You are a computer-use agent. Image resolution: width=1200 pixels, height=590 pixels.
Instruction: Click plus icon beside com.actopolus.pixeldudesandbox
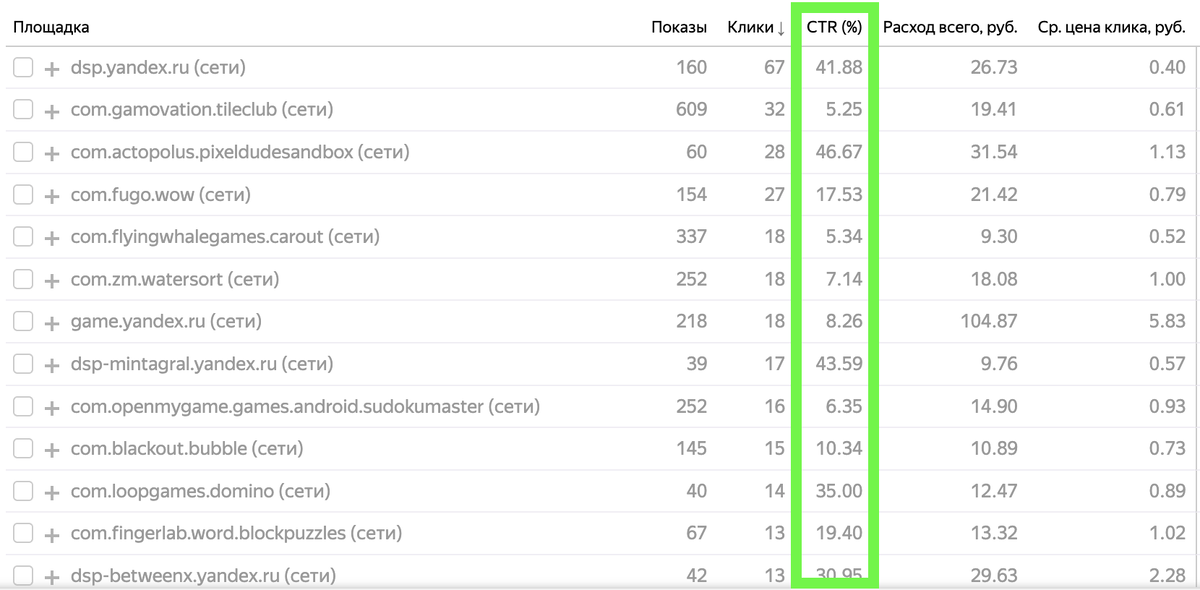point(52,154)
